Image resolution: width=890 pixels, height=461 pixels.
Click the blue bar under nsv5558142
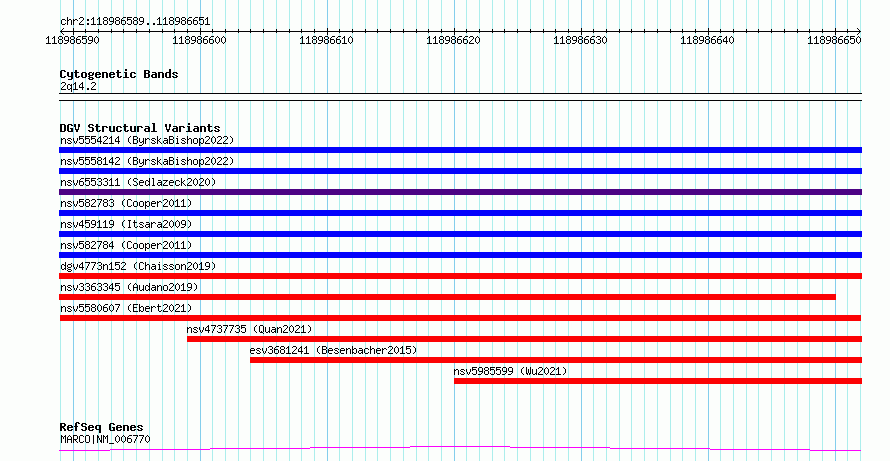460,171
